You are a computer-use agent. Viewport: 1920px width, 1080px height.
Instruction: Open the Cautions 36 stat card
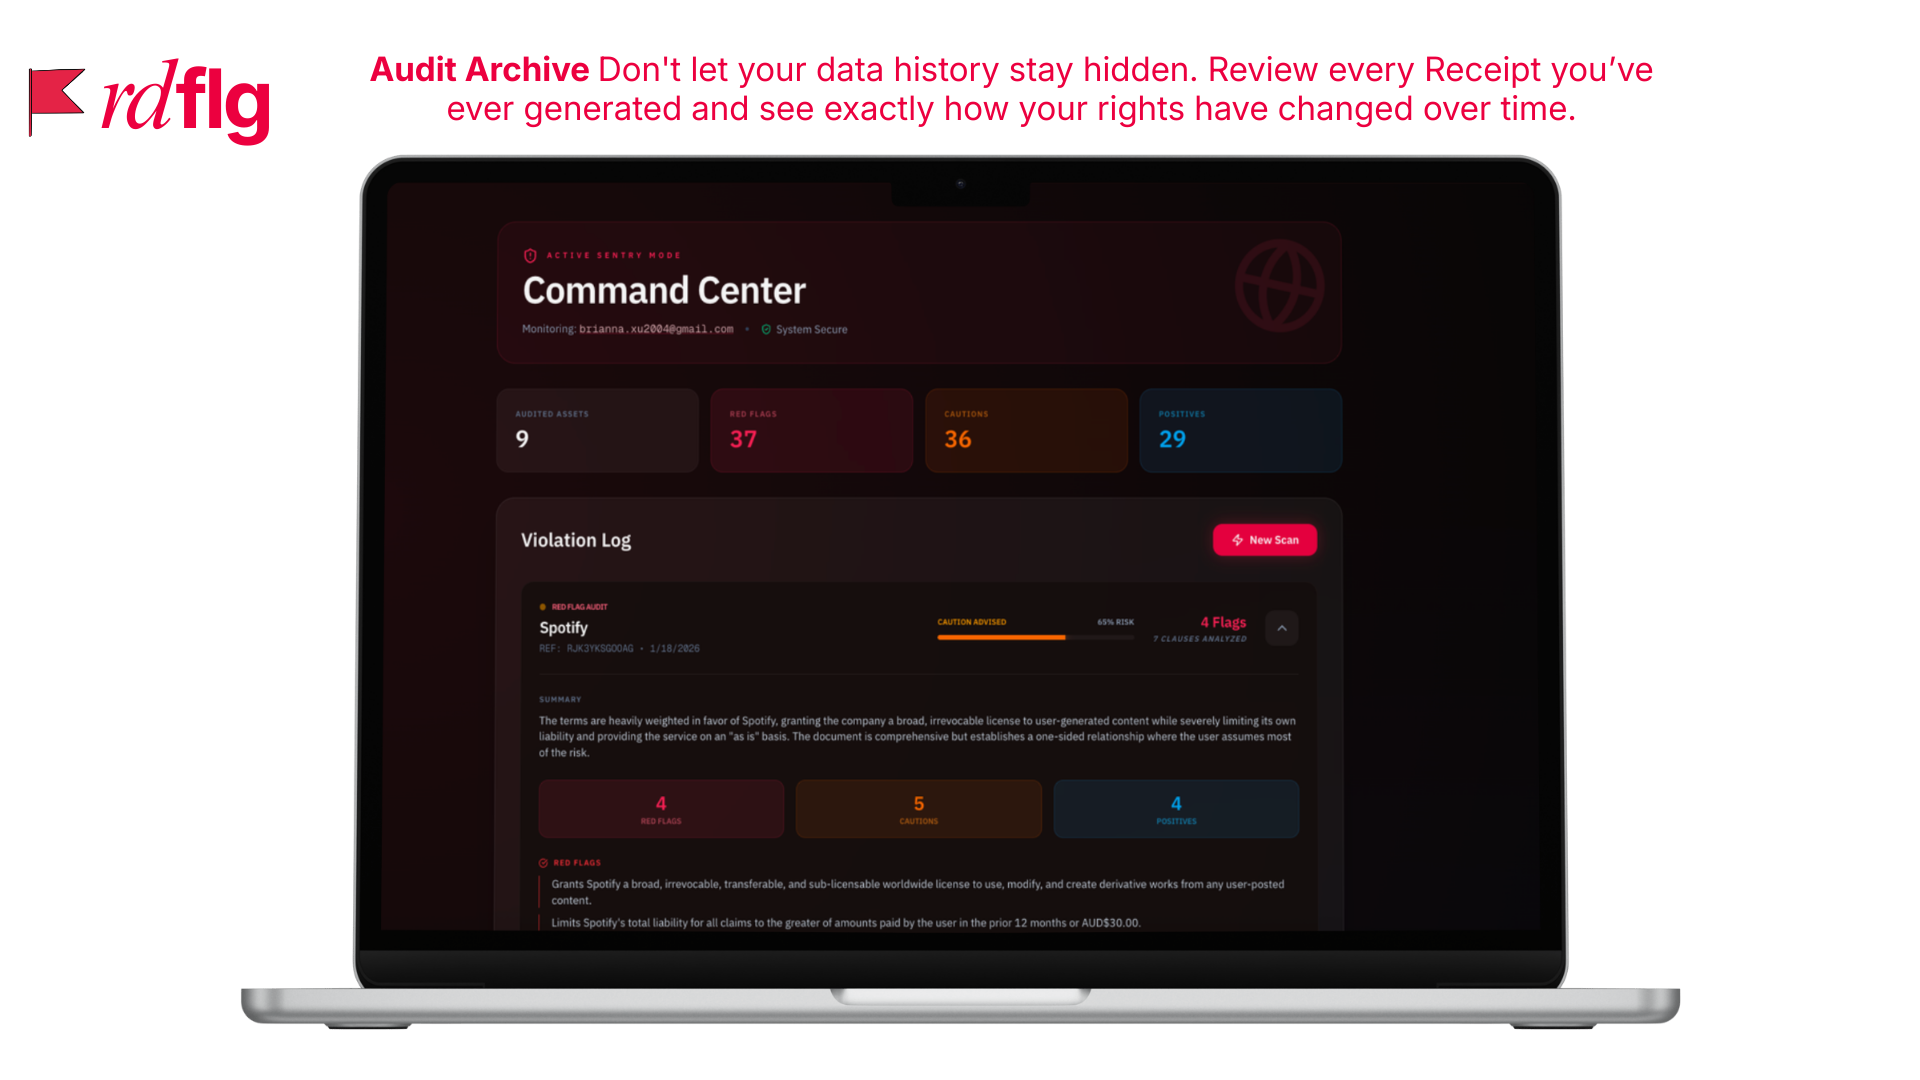(x=1026, y=430)
